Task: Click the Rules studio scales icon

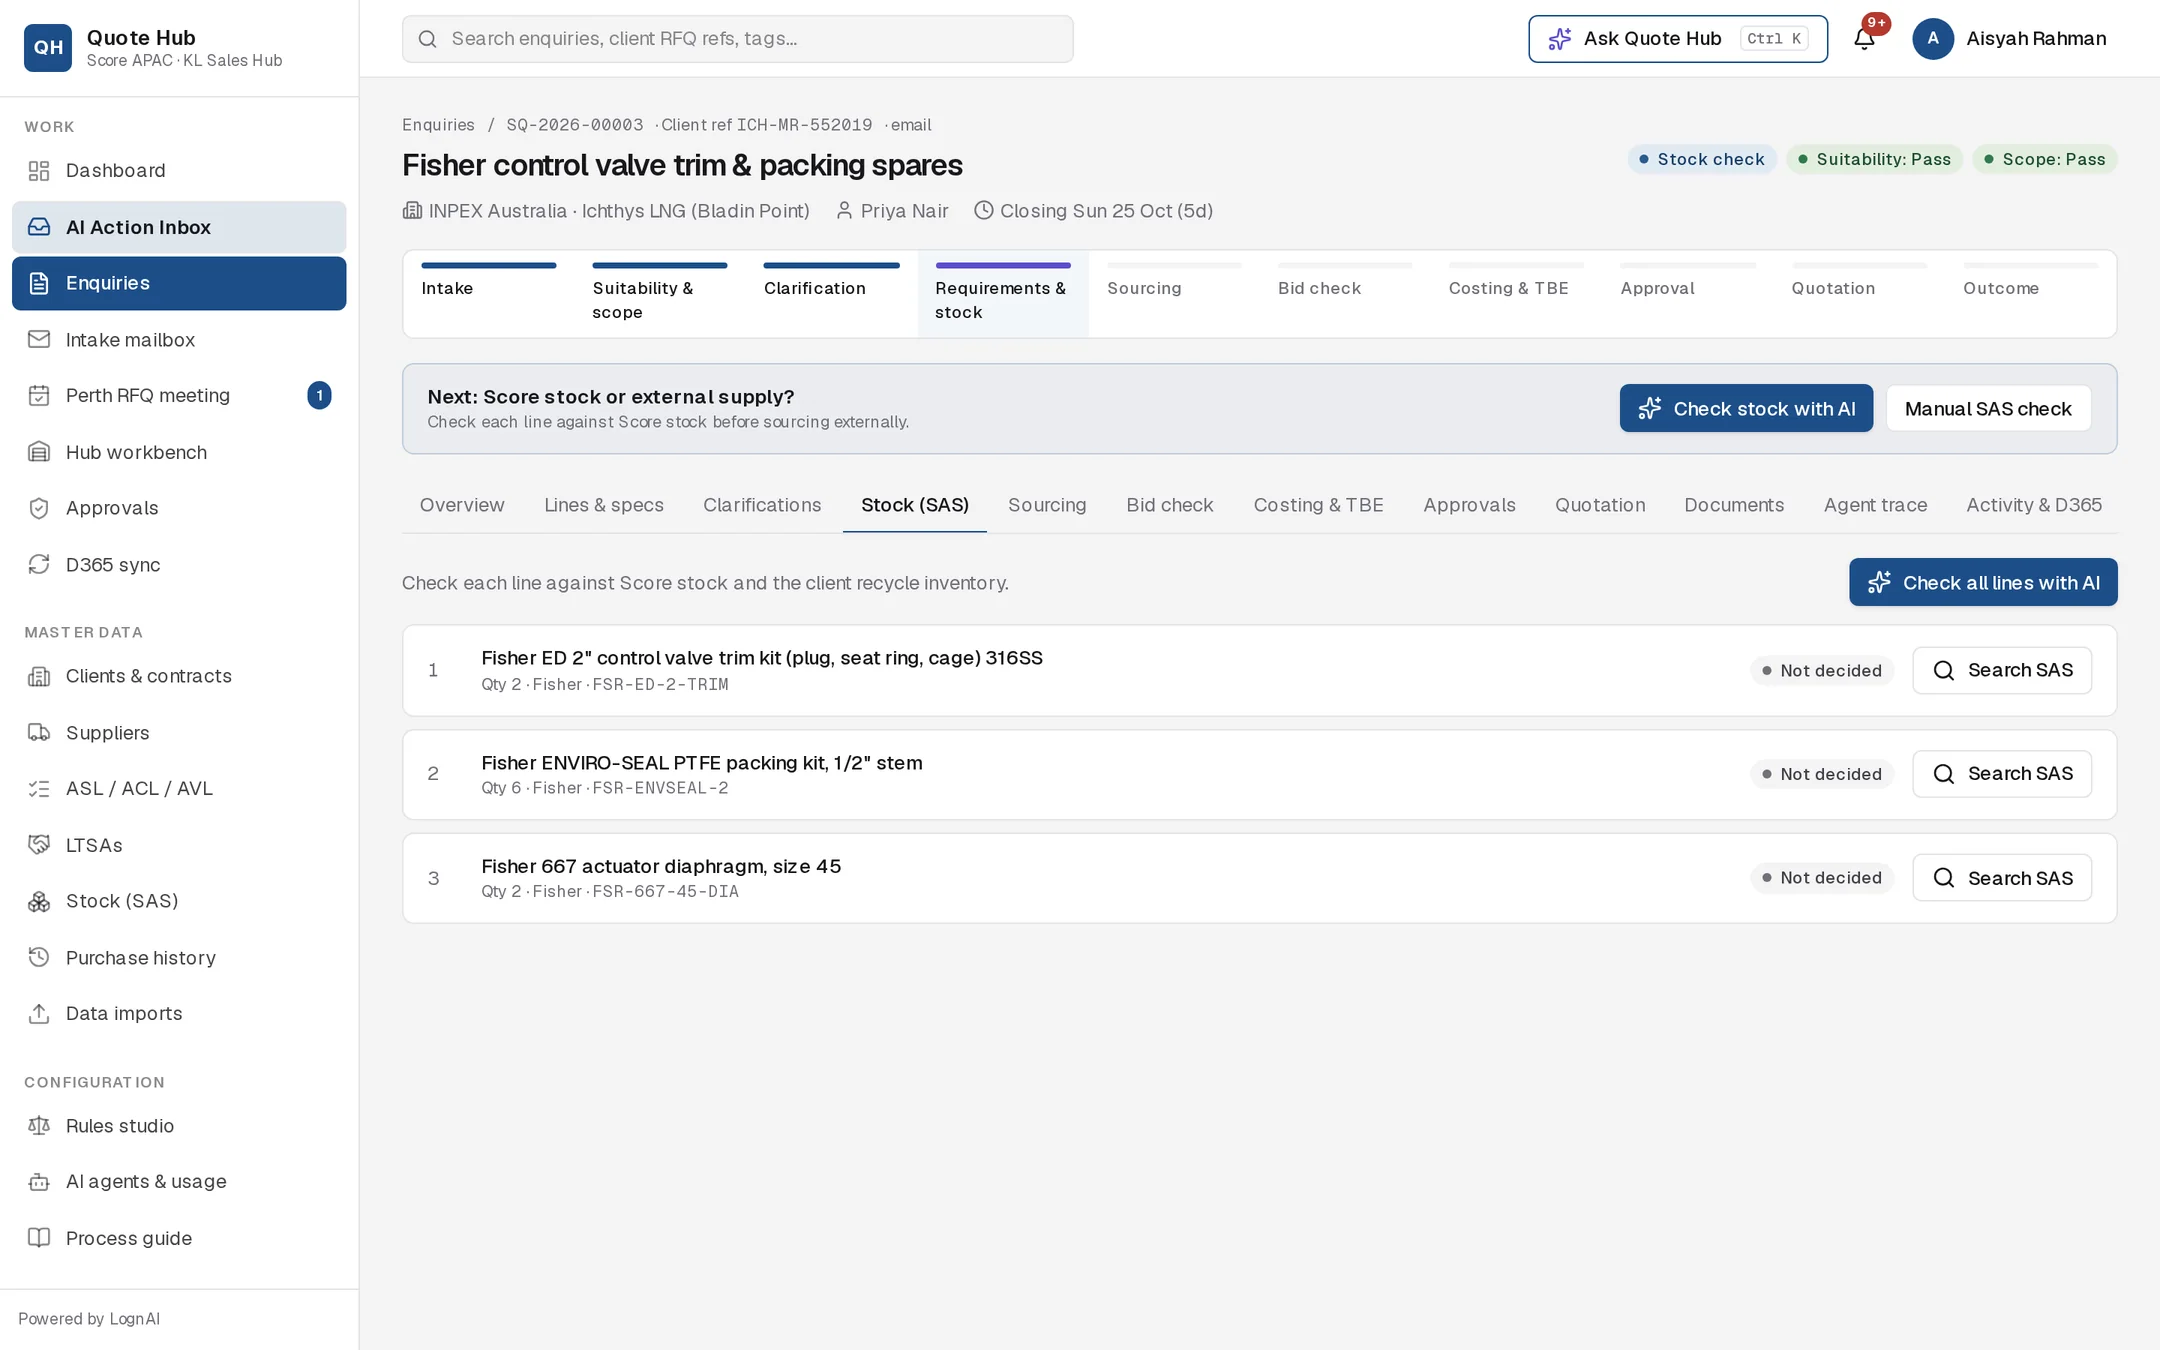Action: pyautogui.click(x=39, y=1126)
